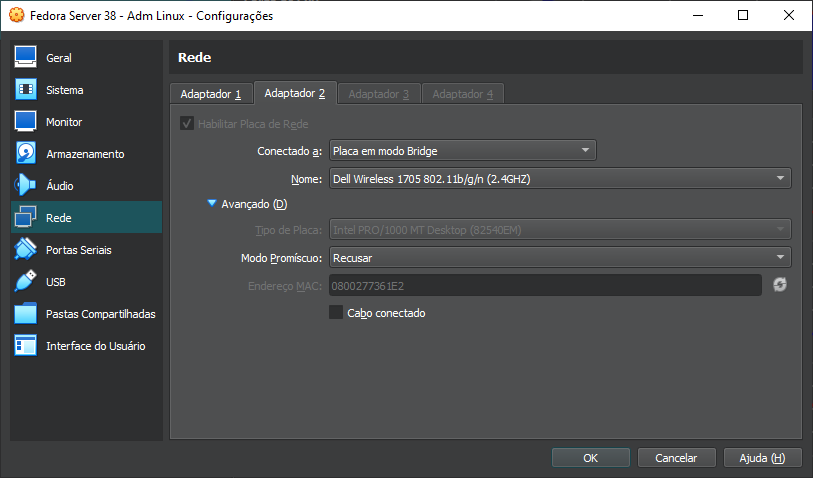Switch to the Adaptador 1 tab
813x478 pixels.
pyautogui.click(x=211, y=94)
